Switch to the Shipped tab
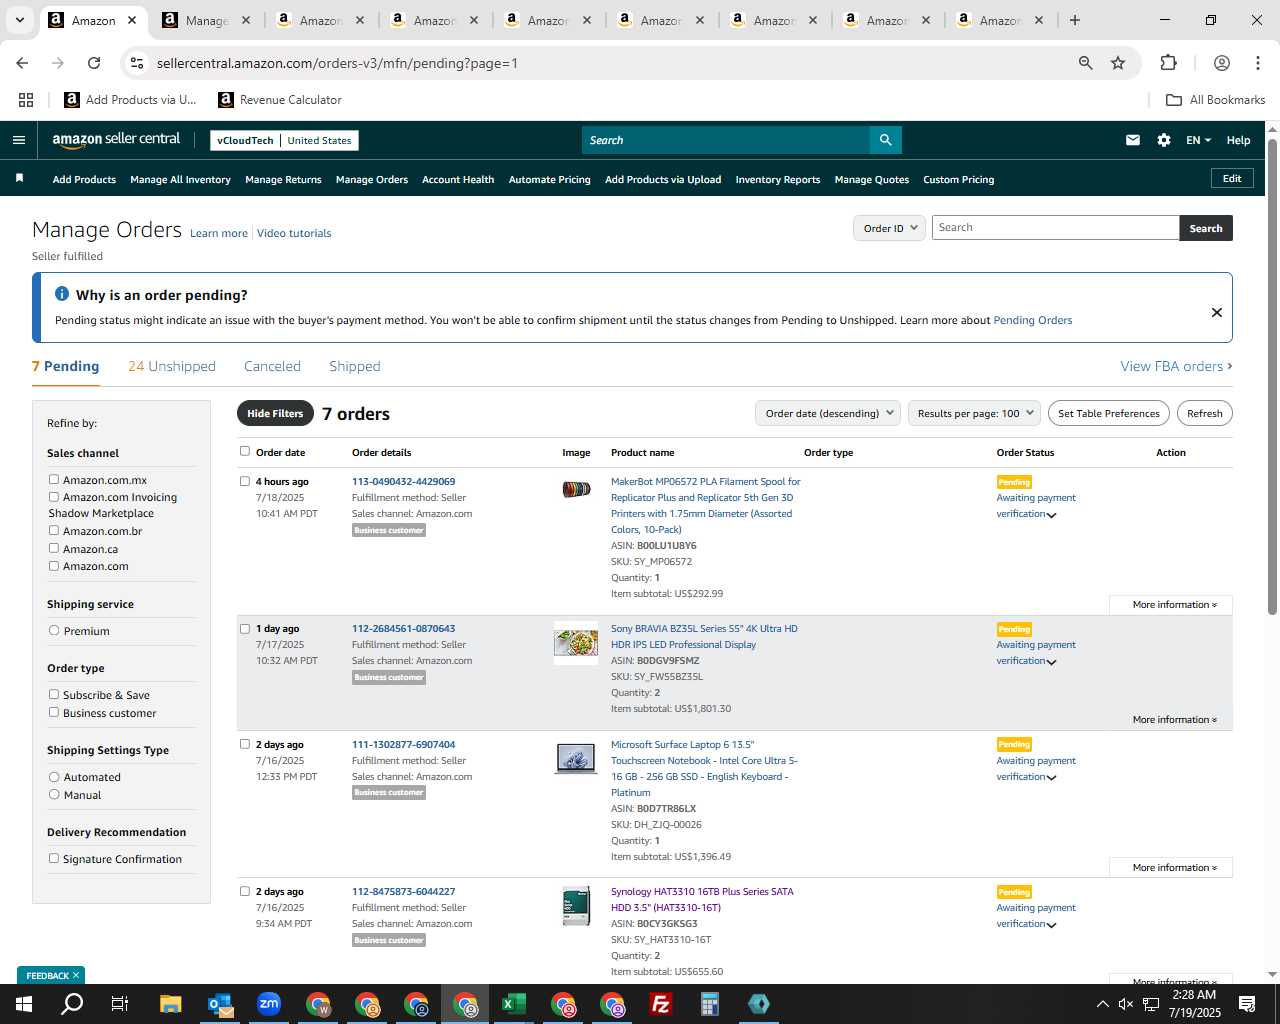1280x1024 pixels. pyautogui.click(x=355, y=366)
